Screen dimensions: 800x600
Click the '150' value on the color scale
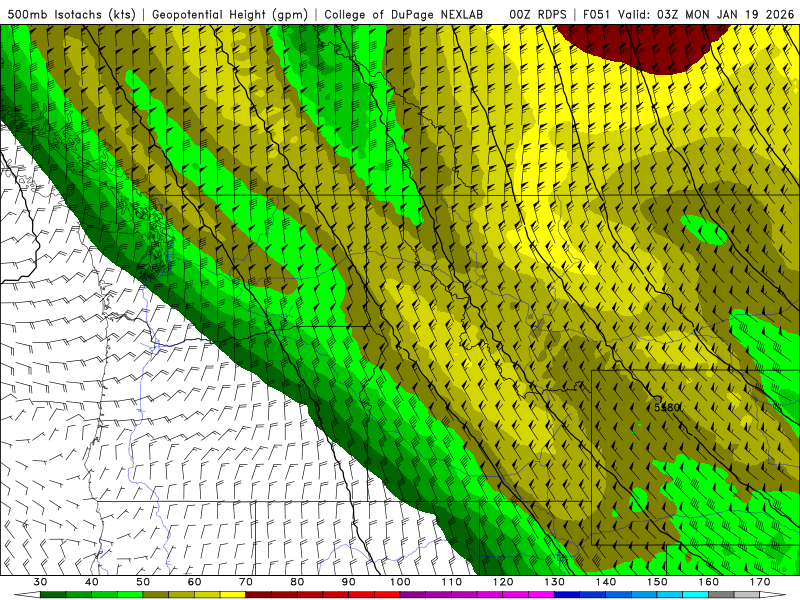pos(657,582)
